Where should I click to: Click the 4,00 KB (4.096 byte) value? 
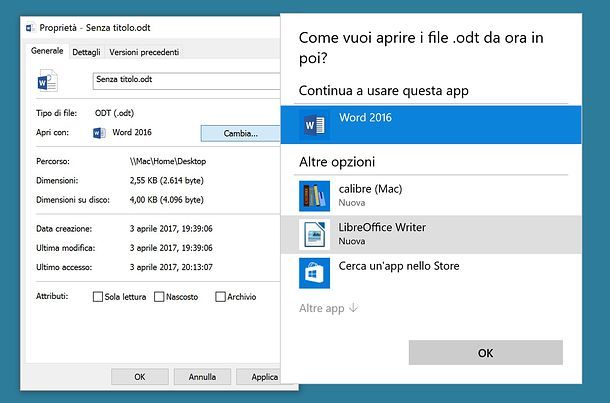(x=167, y=200)
